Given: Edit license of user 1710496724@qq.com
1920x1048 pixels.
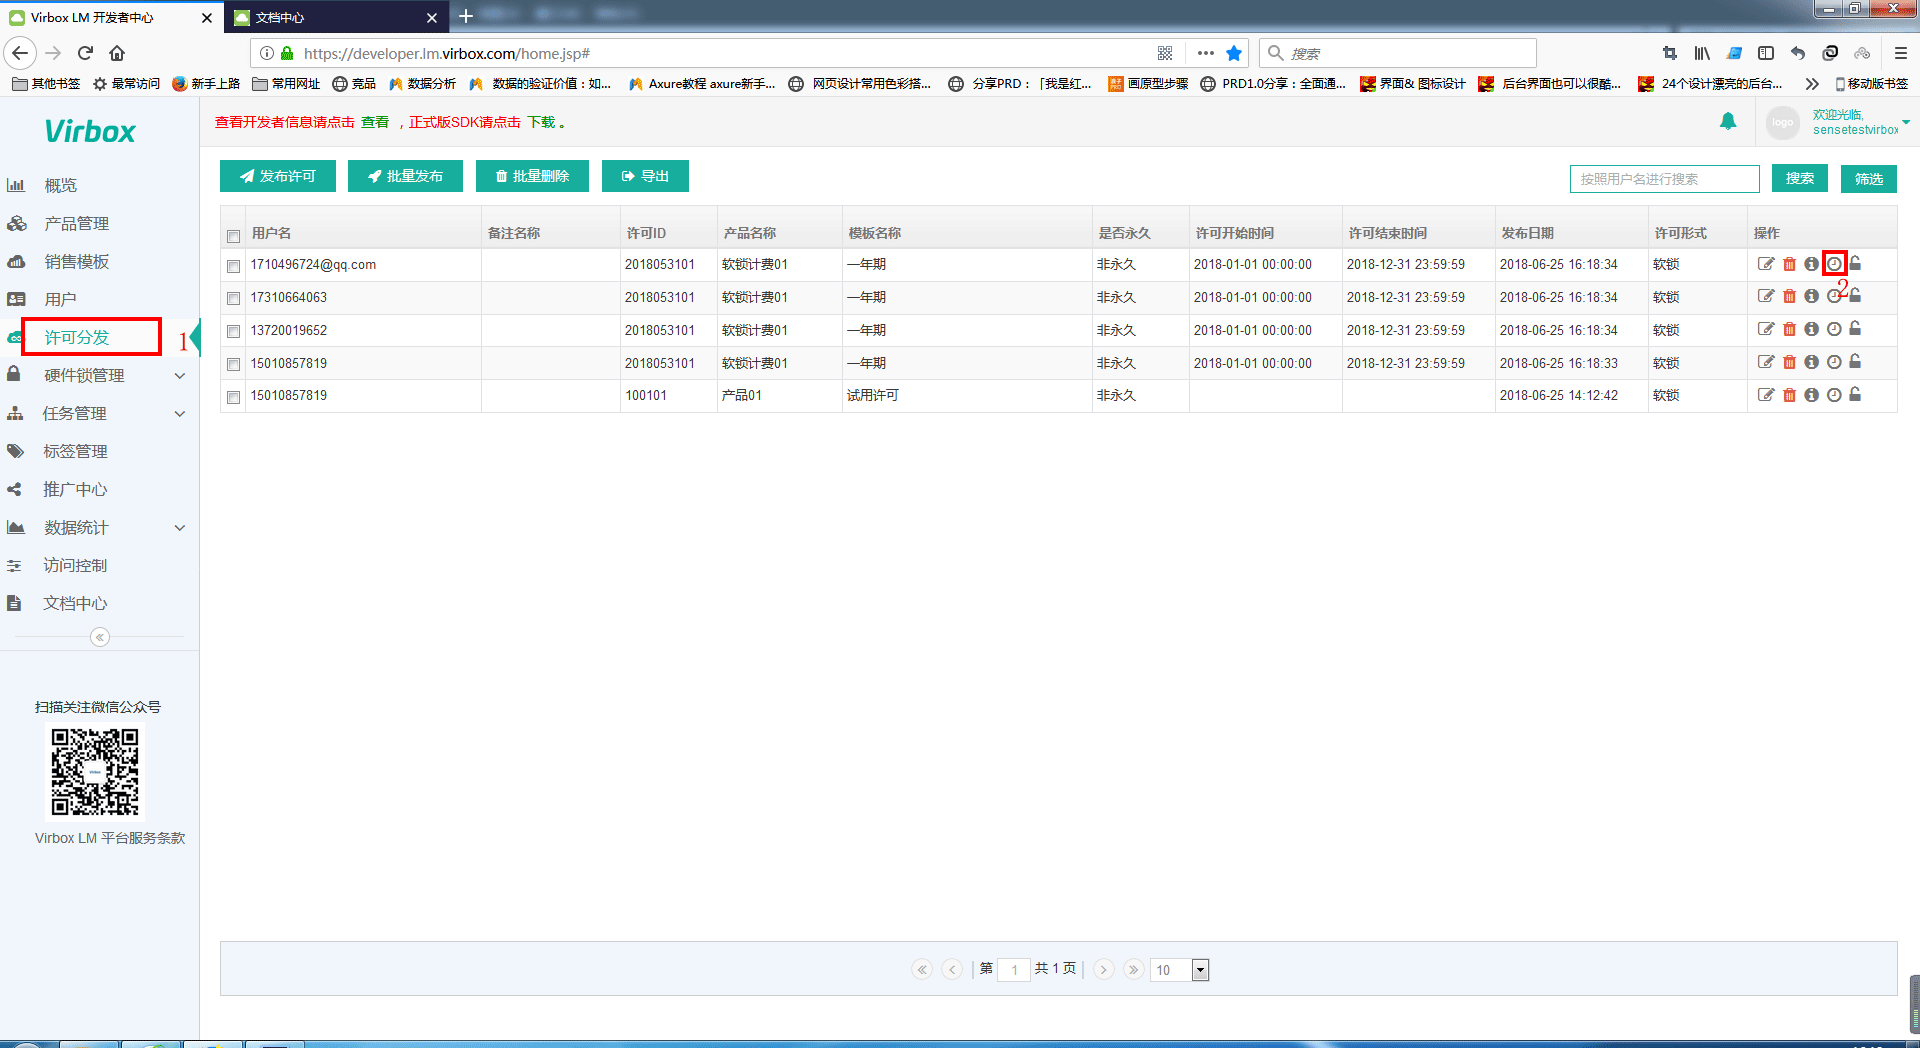Looking at the screenshot, I should [x=1766, y=264].
